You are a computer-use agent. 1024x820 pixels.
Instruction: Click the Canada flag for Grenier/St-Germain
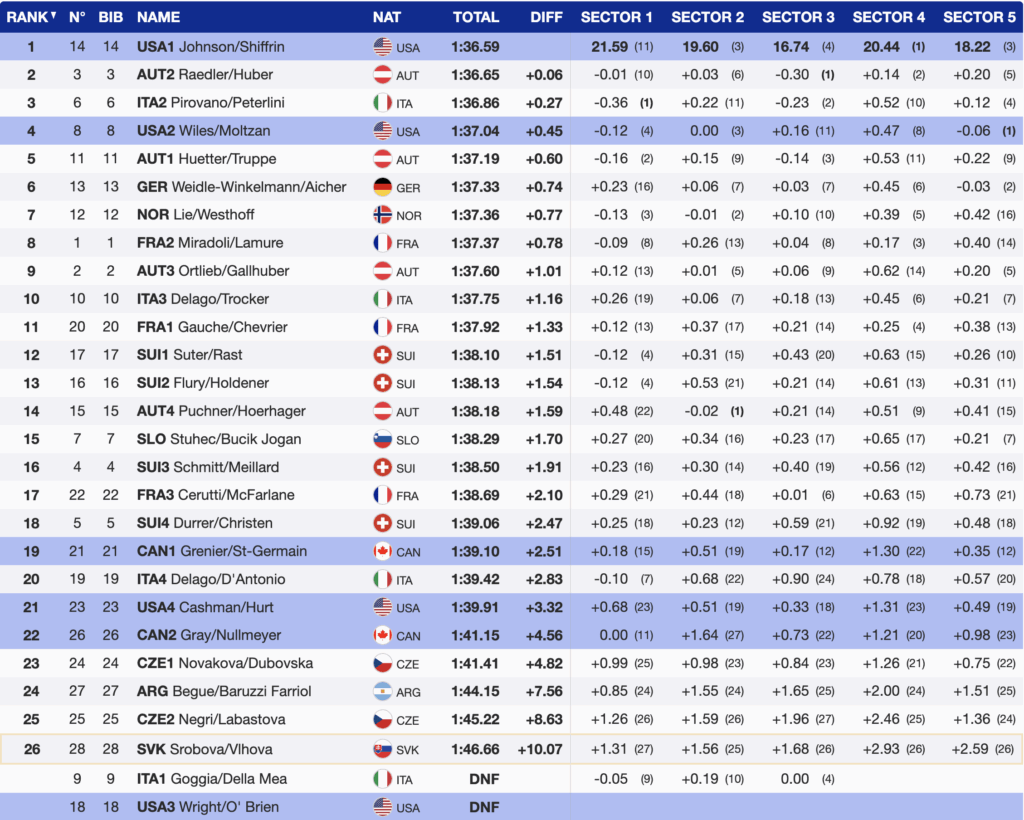pyautogui.click(x=382, y=551)
